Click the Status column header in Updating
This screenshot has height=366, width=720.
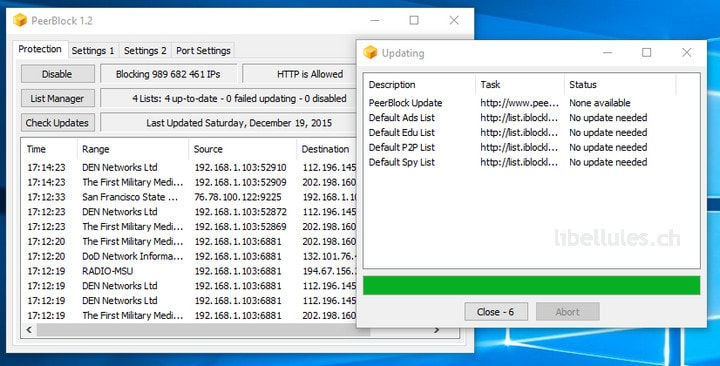(x=620, y=84)
